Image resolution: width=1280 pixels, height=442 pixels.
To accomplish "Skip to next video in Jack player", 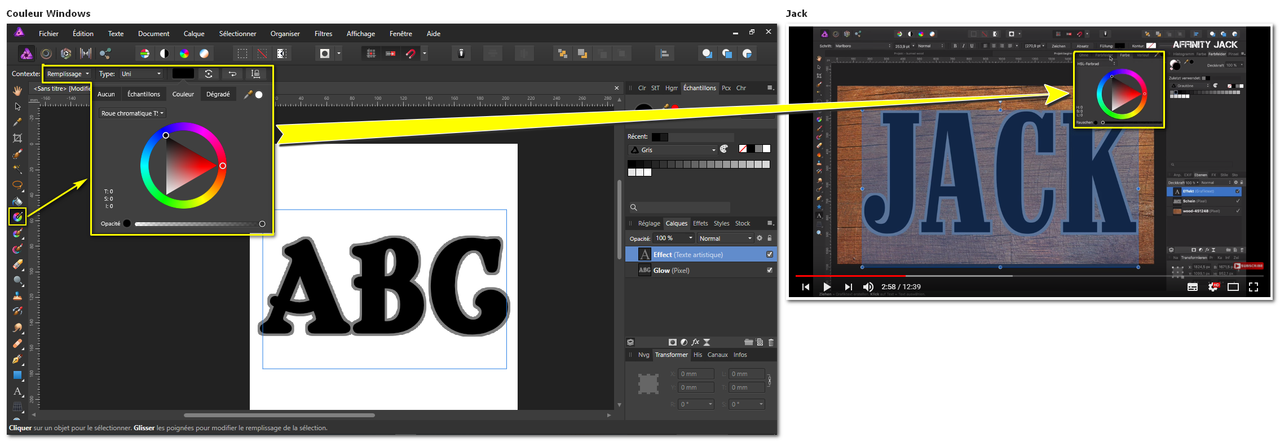I will [849, 287].
